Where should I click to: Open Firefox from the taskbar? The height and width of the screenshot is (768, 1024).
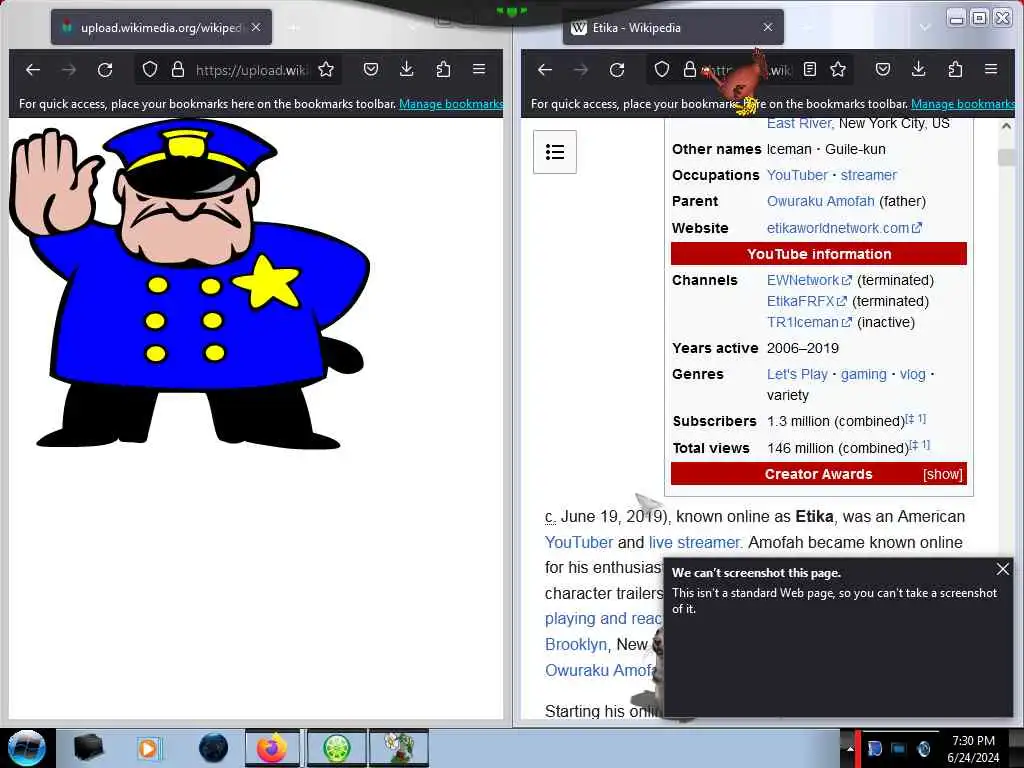(272, 748)
